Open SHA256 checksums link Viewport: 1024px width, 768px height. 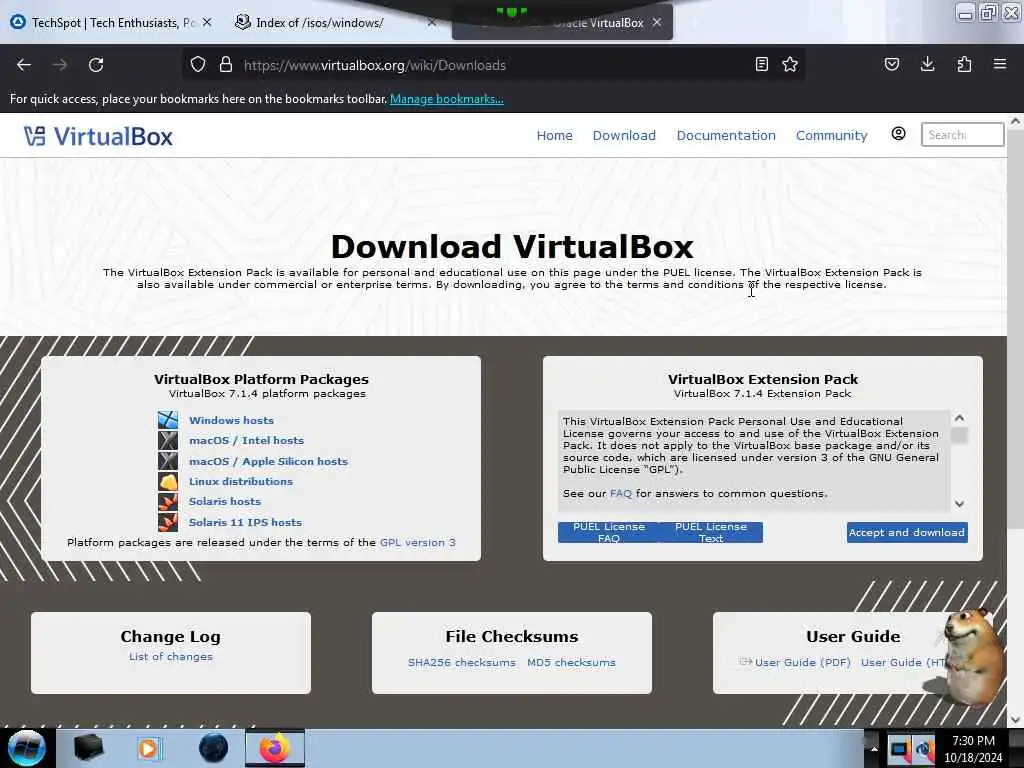(462, 662)
